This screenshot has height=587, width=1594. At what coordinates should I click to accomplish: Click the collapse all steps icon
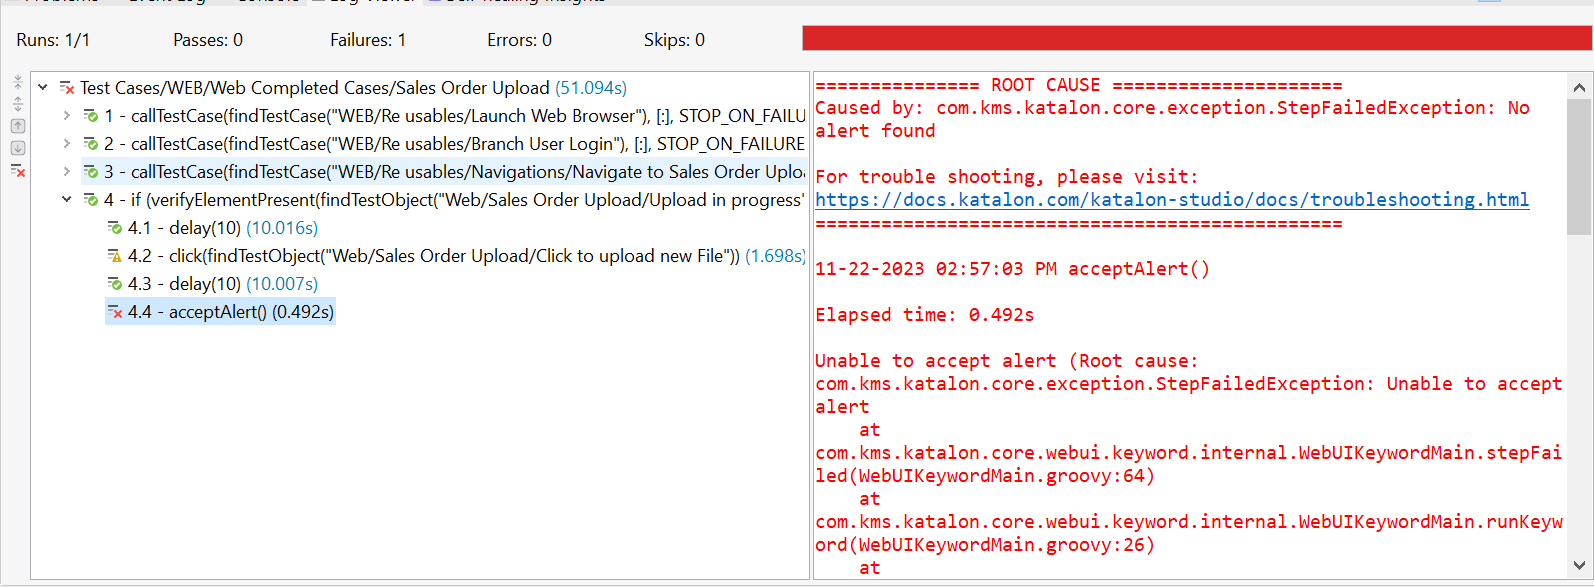coord(18,83)
